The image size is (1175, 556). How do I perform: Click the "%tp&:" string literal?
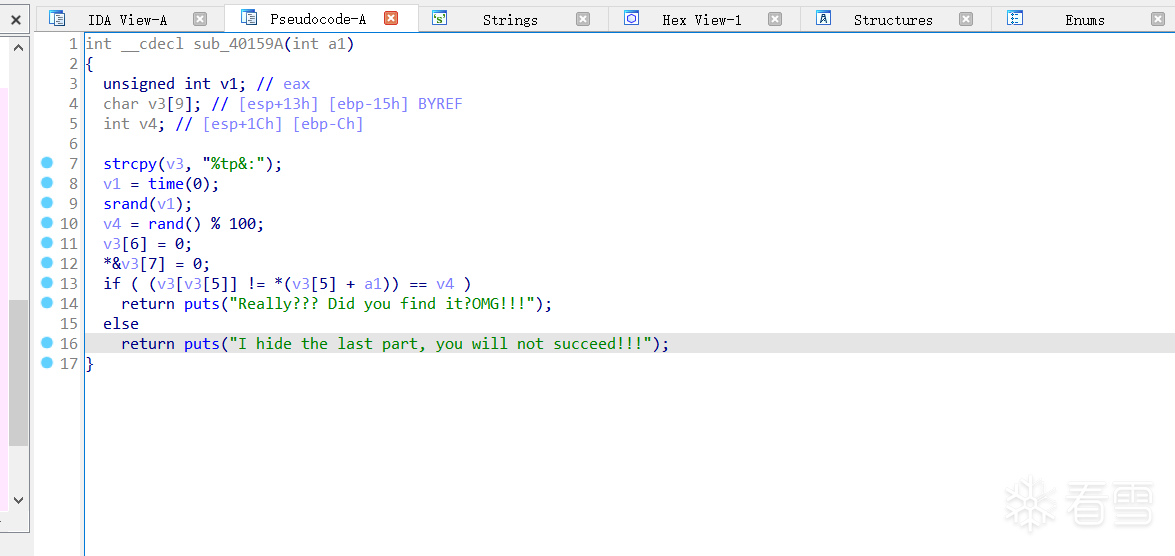(234, 164)
